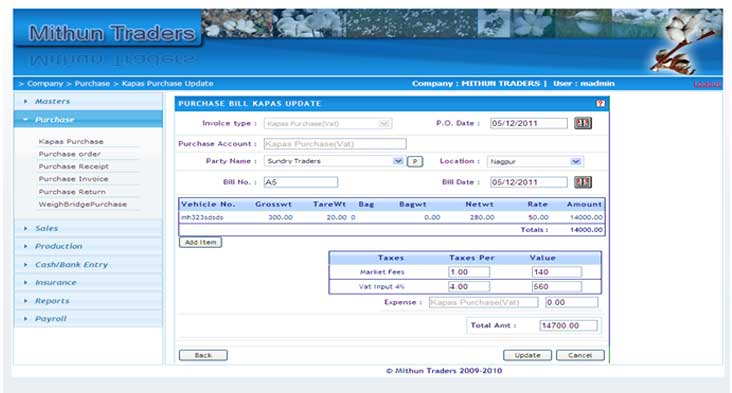
Task: Click the Purchase Account field
Action: (335, 144)
